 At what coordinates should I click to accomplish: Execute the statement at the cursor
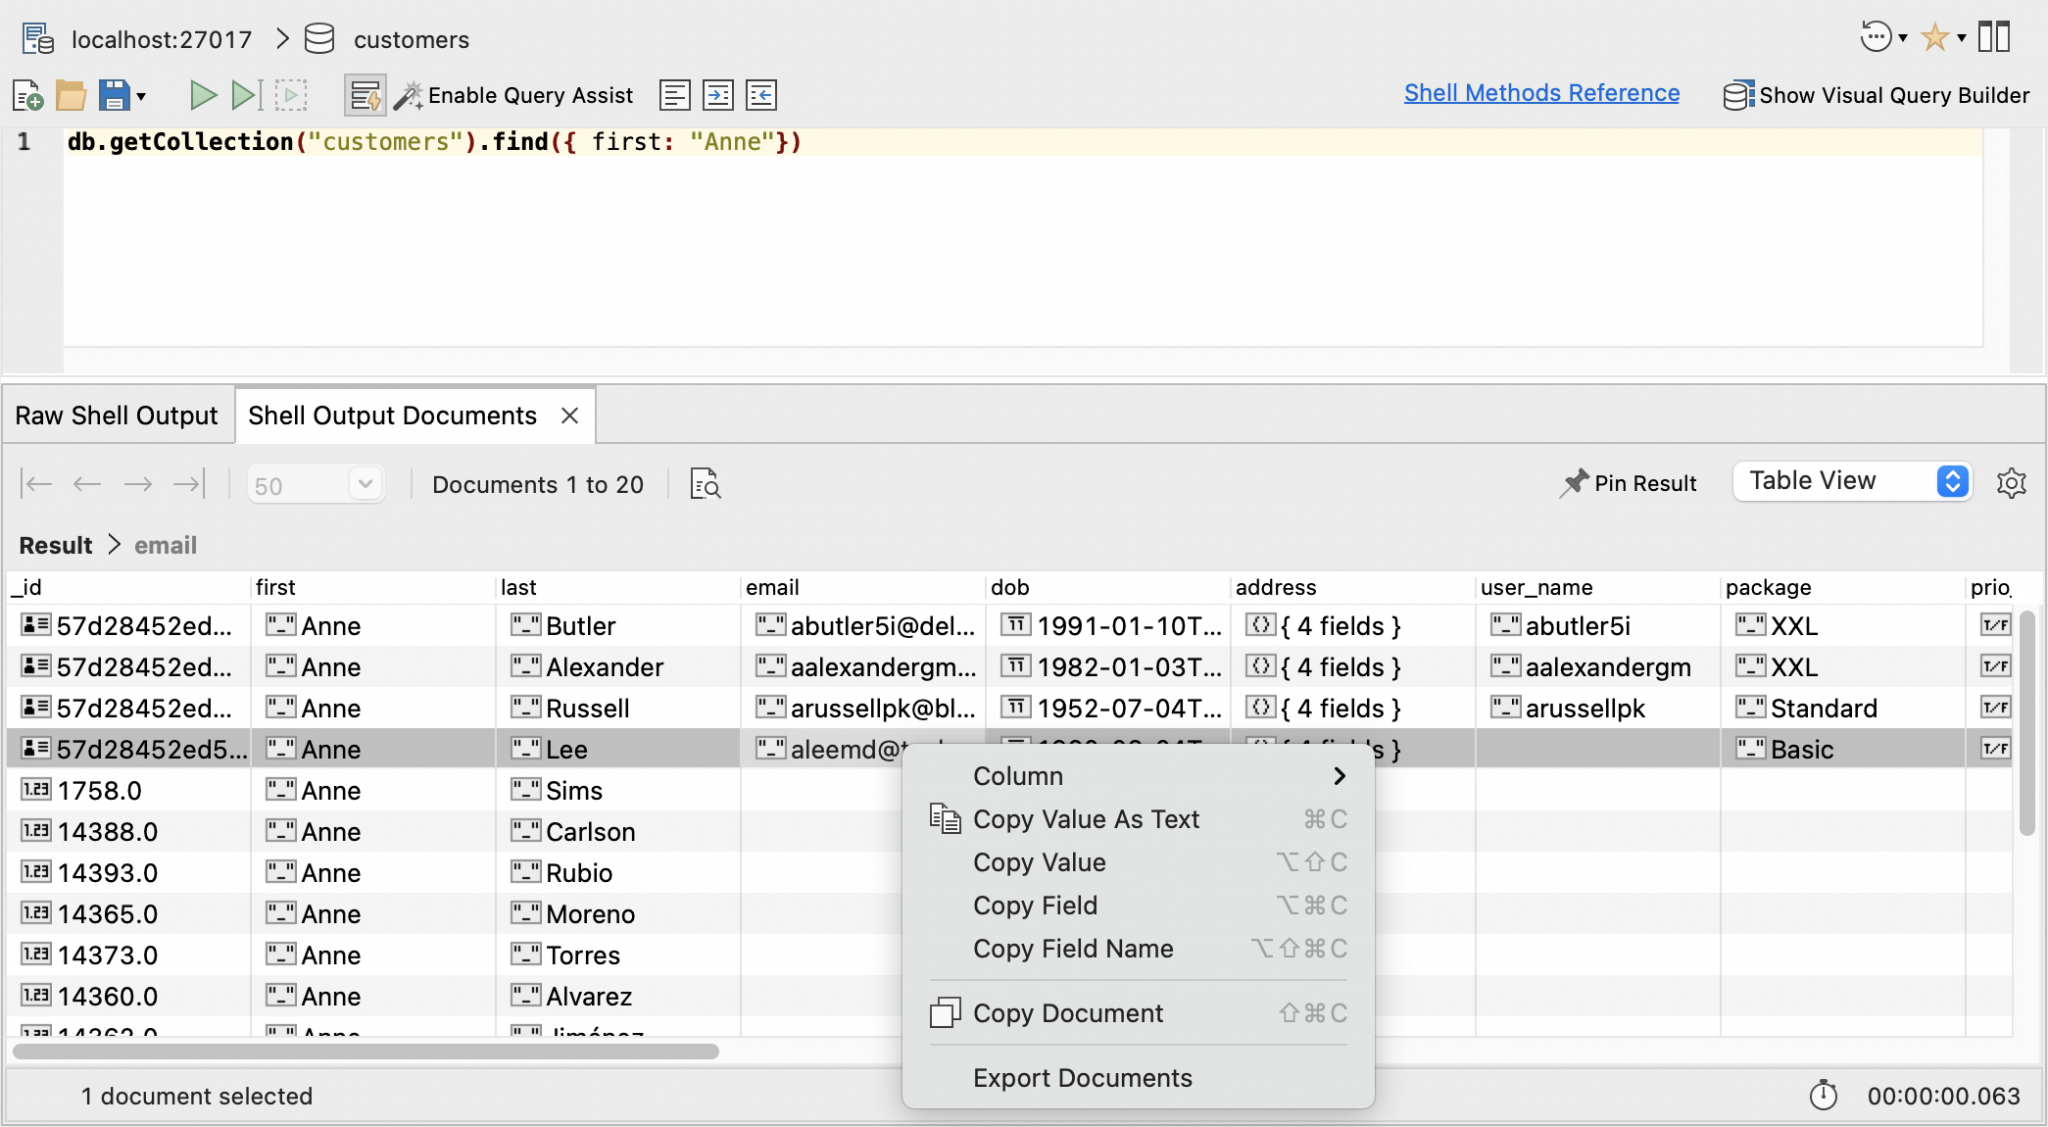tap(245, 95)
